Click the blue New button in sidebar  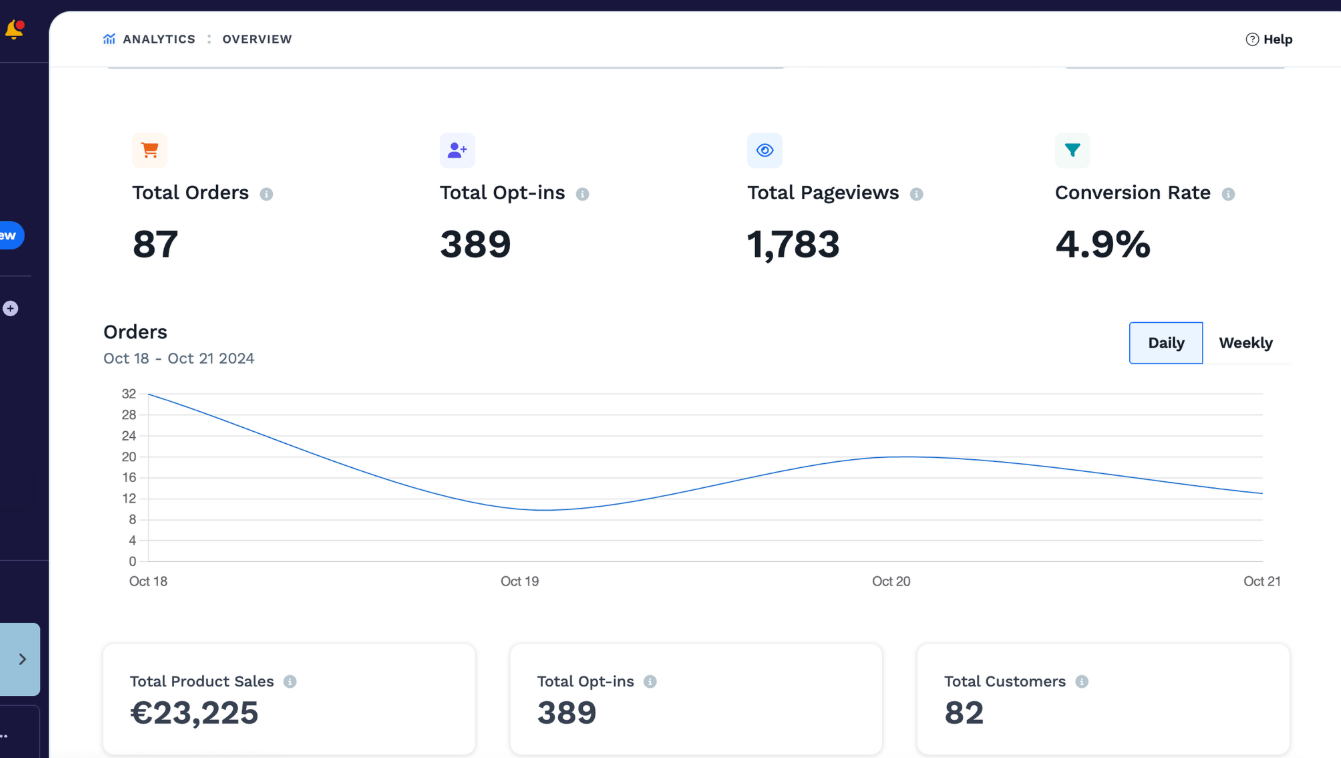click(10, 235)
